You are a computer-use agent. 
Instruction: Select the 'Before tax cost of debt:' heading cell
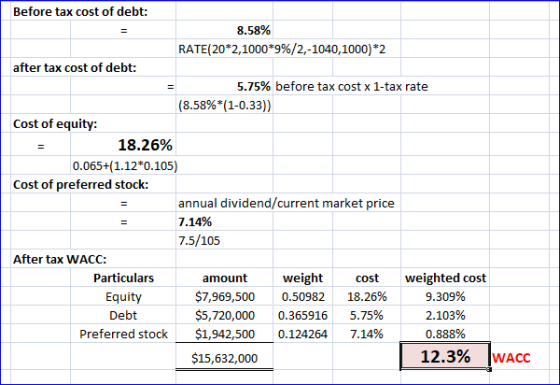pos(80,12)
